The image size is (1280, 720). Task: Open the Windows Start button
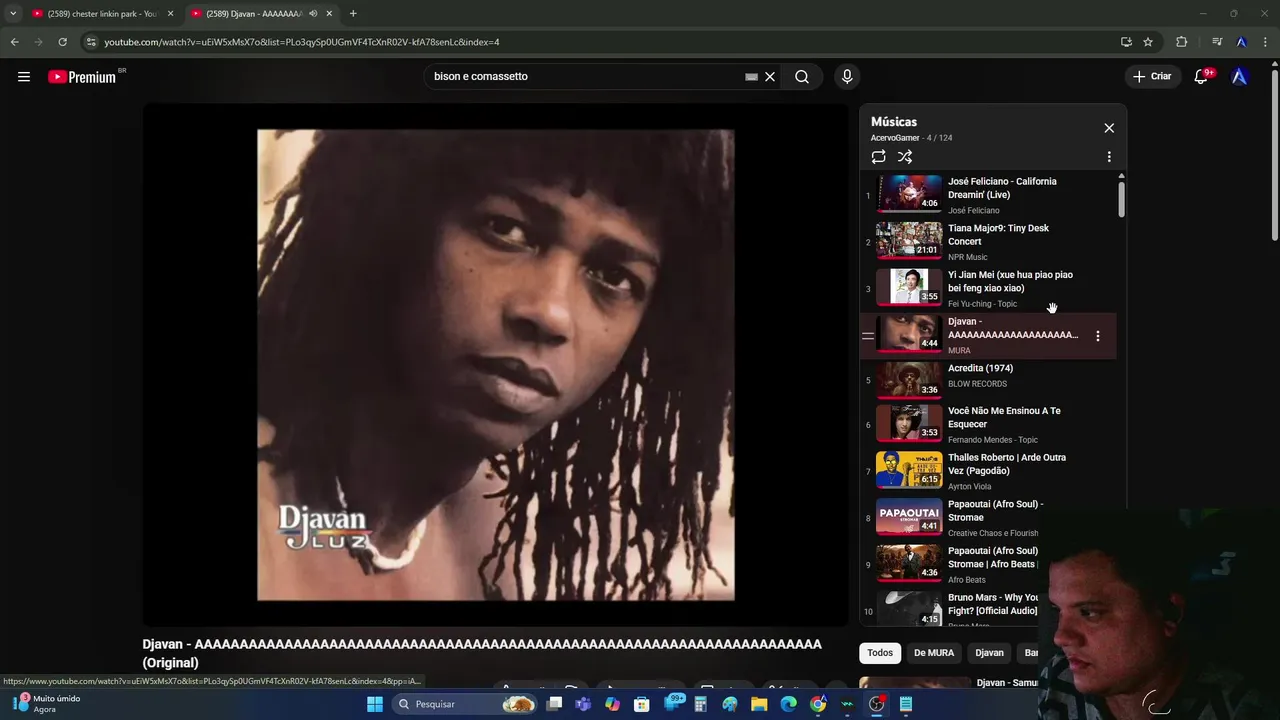[x=375, y=704]
